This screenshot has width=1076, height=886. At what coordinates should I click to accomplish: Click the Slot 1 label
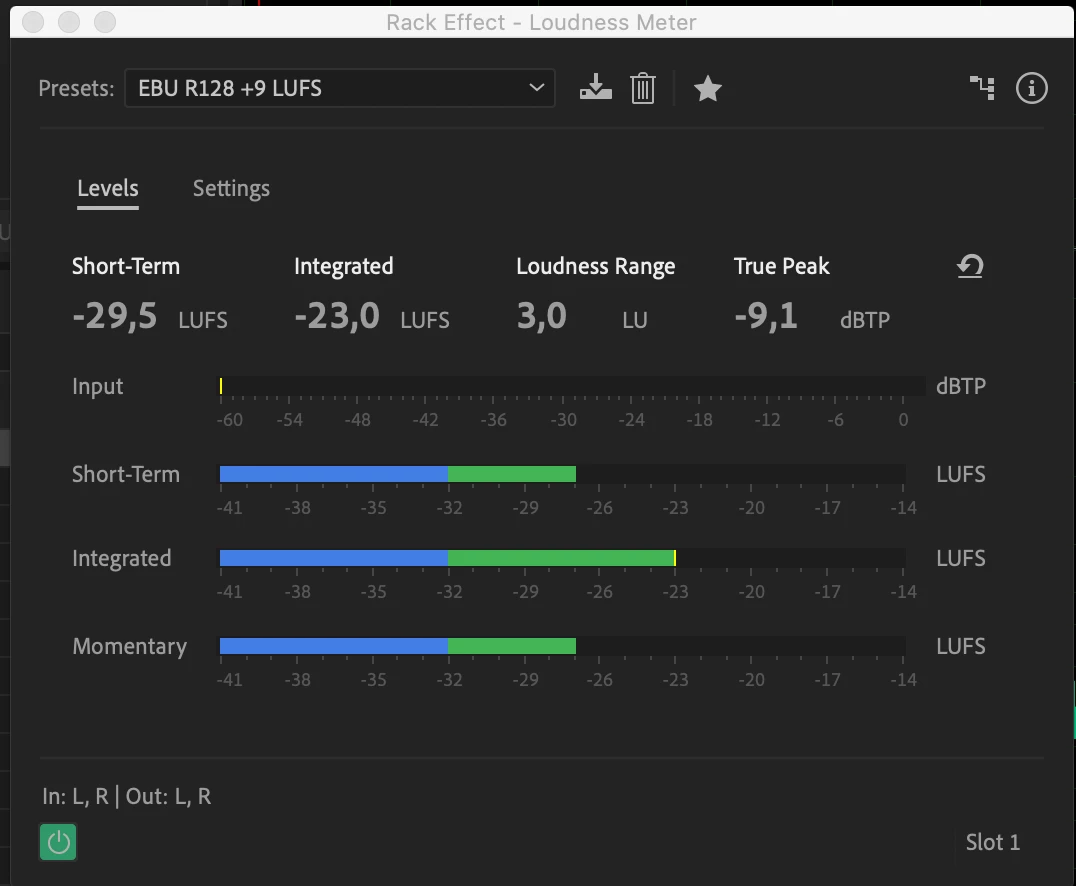click(x=993, y=842)
